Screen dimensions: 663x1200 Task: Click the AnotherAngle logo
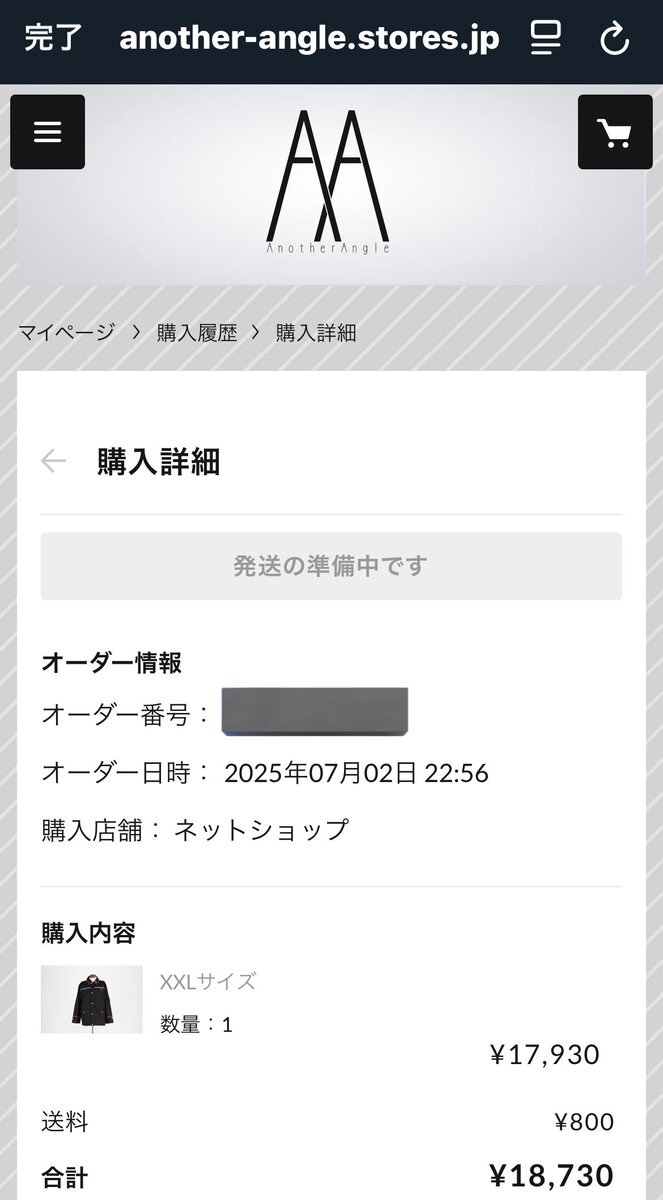click(x=328, y=181)
